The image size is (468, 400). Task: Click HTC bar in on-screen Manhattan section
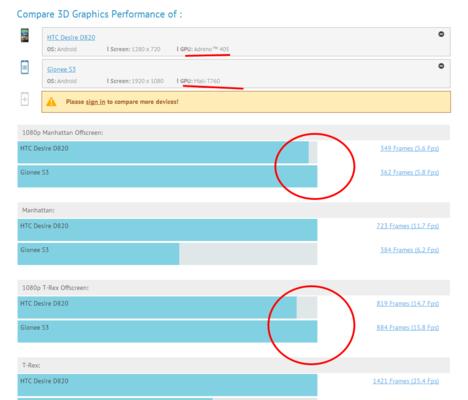click(x=167, y=230)
